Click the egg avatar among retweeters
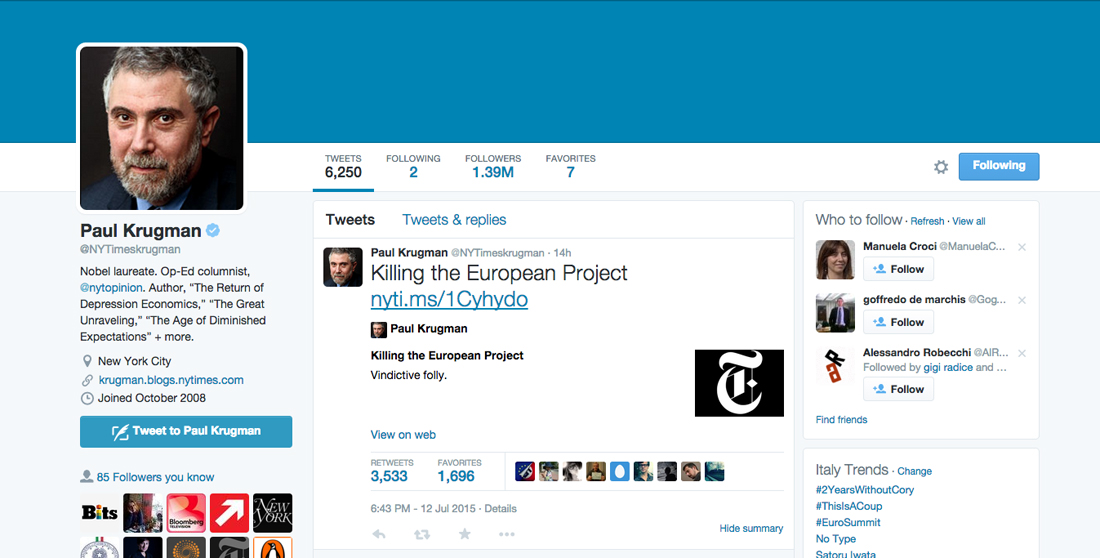The height and width of the screenshot is (558, 1100). click(x=619, y=471)
